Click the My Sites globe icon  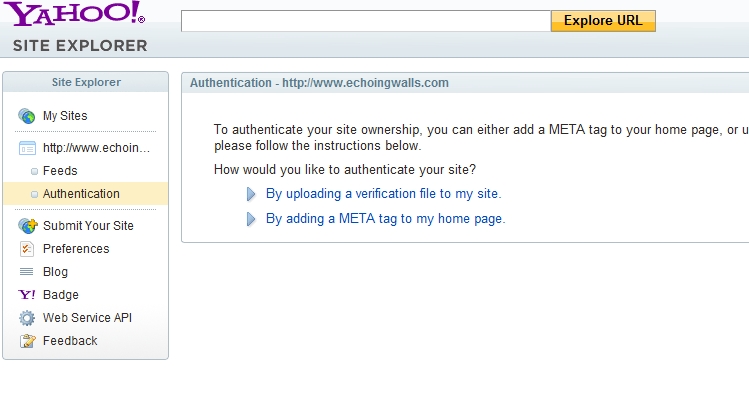[x=27, y=116]
